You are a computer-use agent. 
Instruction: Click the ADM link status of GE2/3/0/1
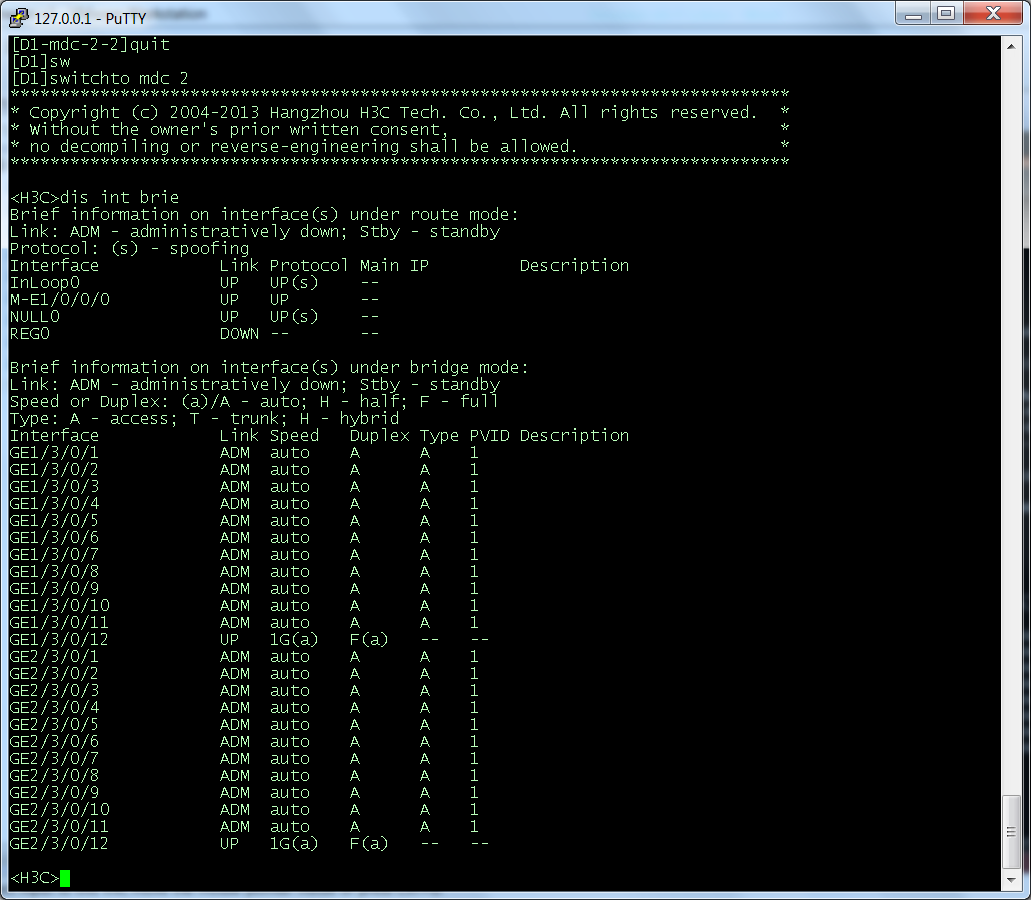pyautogui.click(x=235, y=657)
